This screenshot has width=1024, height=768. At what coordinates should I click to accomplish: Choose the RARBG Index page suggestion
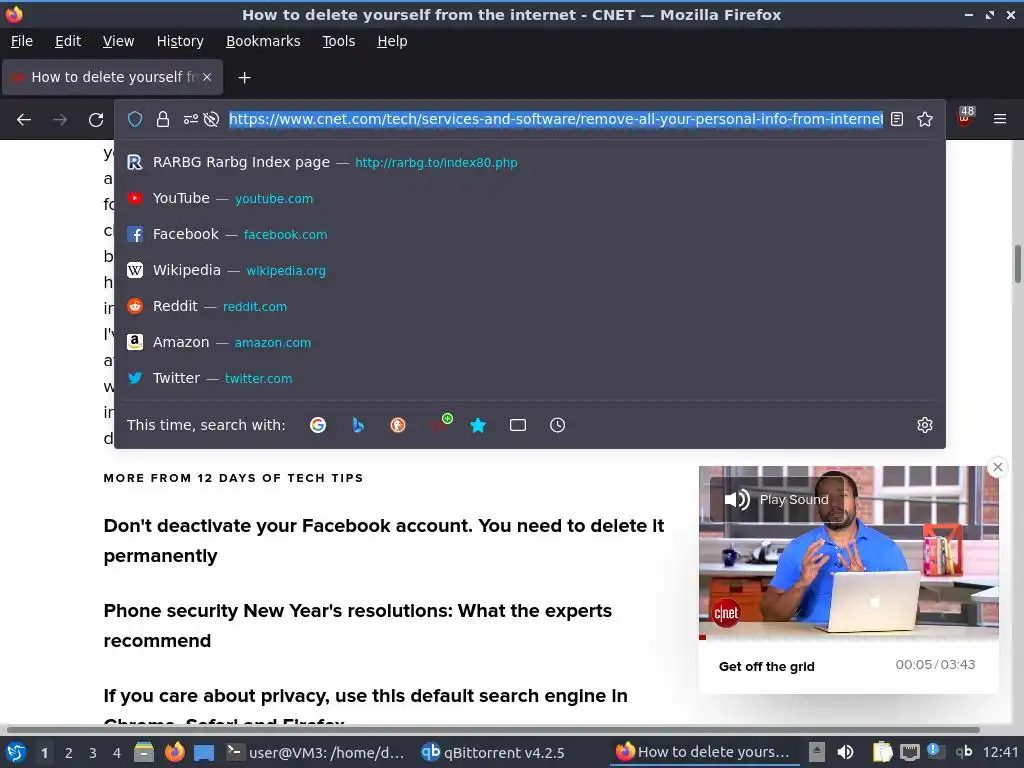[x=530, y=163]
